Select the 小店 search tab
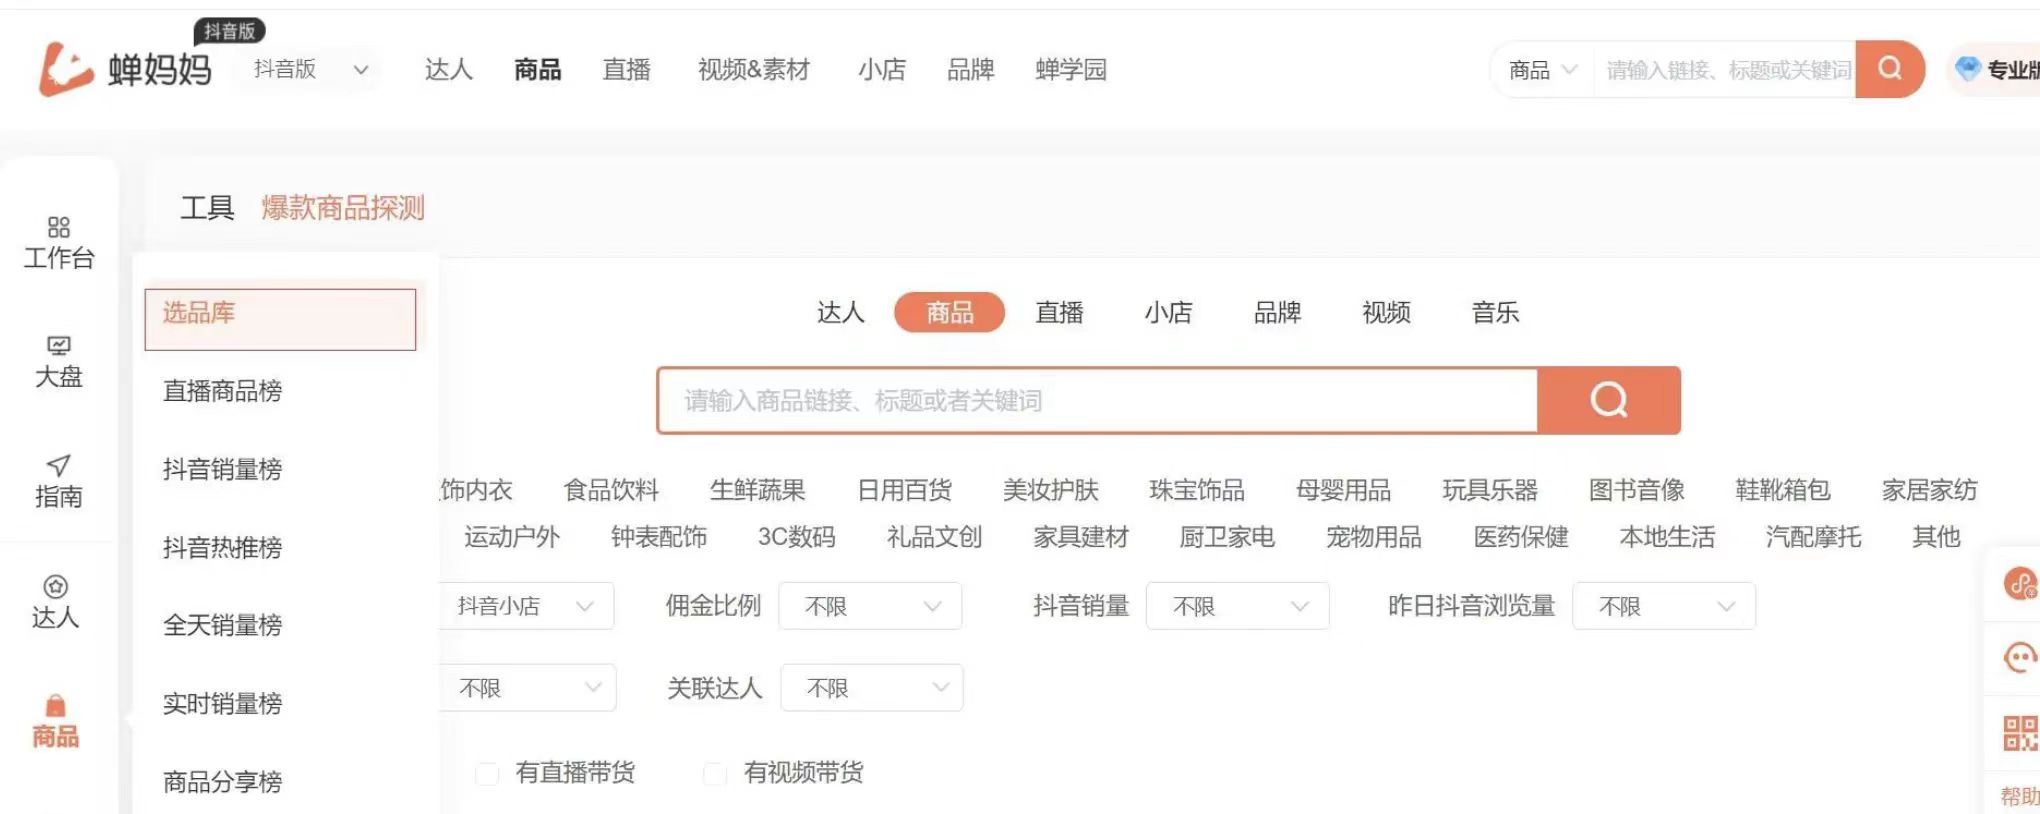Viewport: 2040px width, 814px height. (1168, 312)
